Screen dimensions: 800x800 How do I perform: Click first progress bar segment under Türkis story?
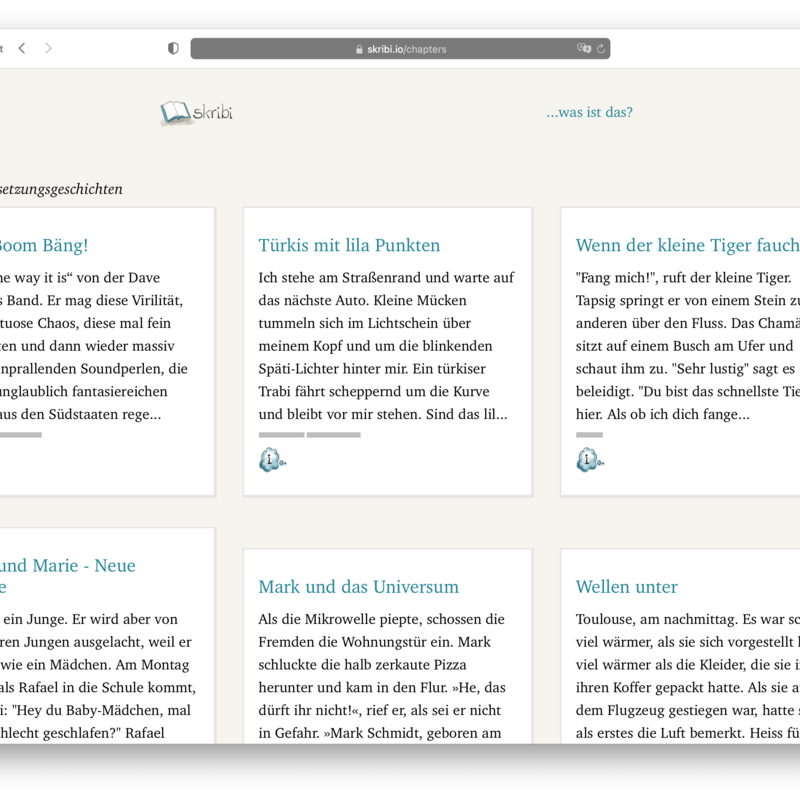(x=281, y=435)
